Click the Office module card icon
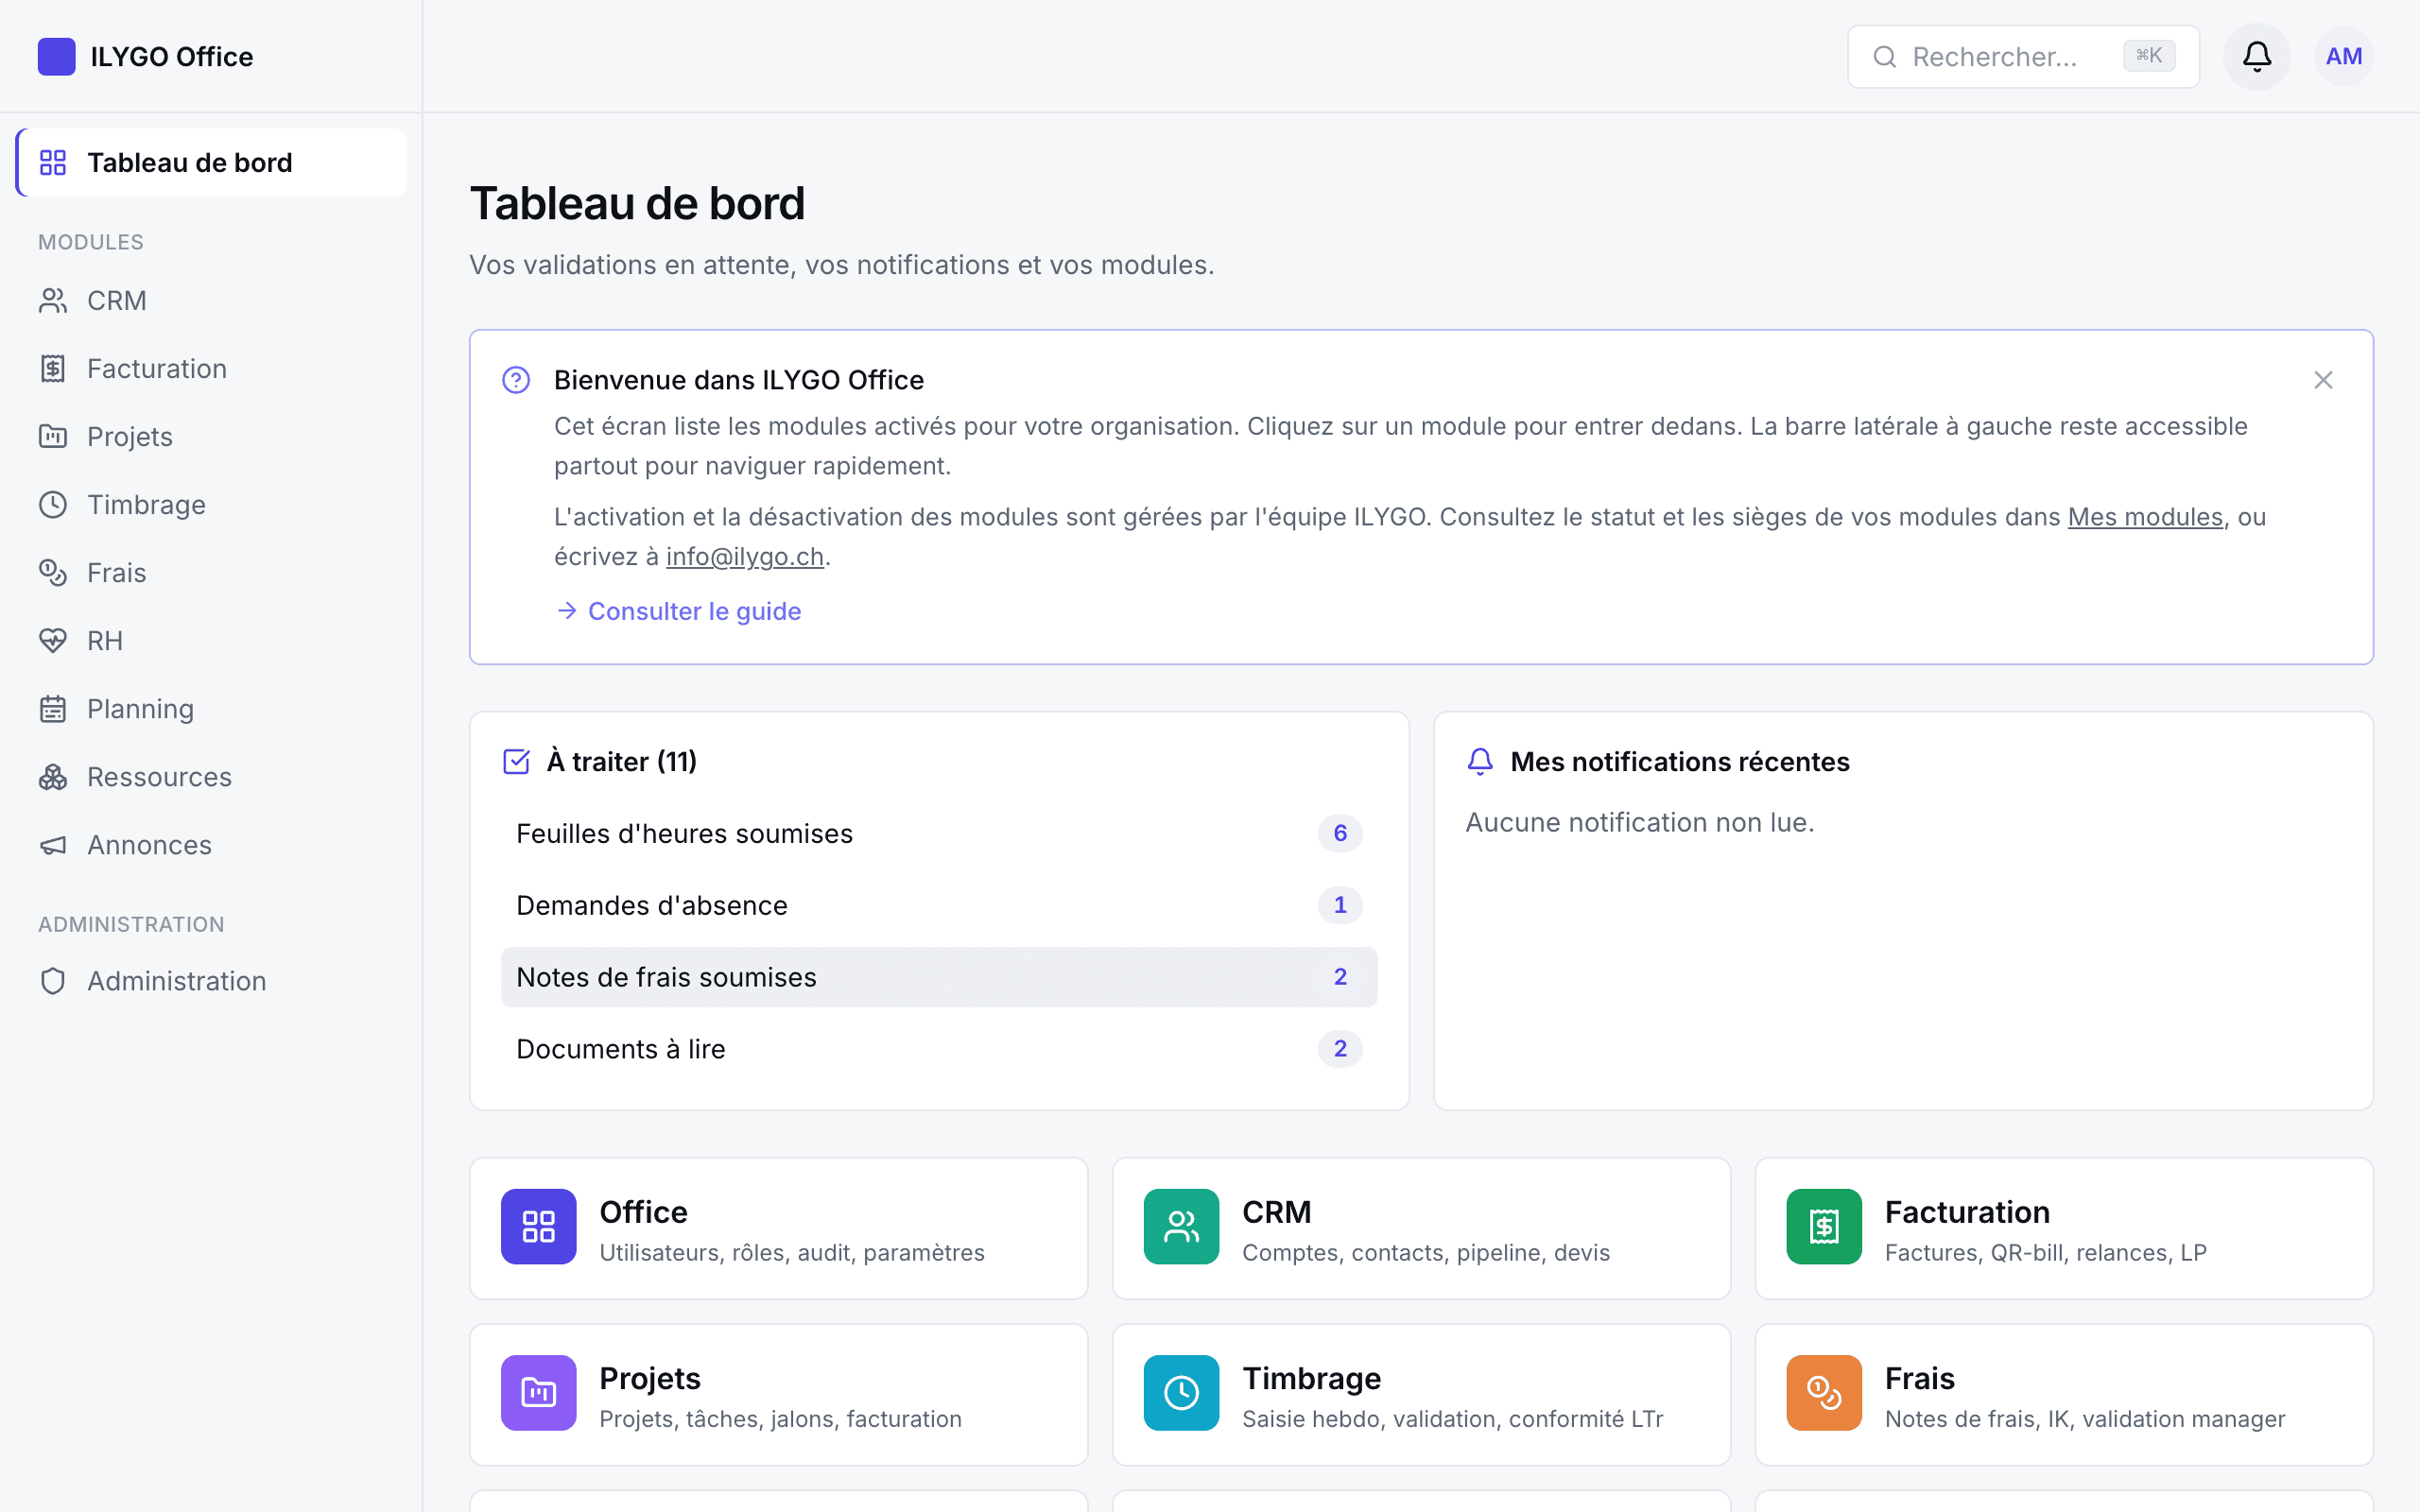Viewport: 2420px width, 1512px height. click(539, 1227)
